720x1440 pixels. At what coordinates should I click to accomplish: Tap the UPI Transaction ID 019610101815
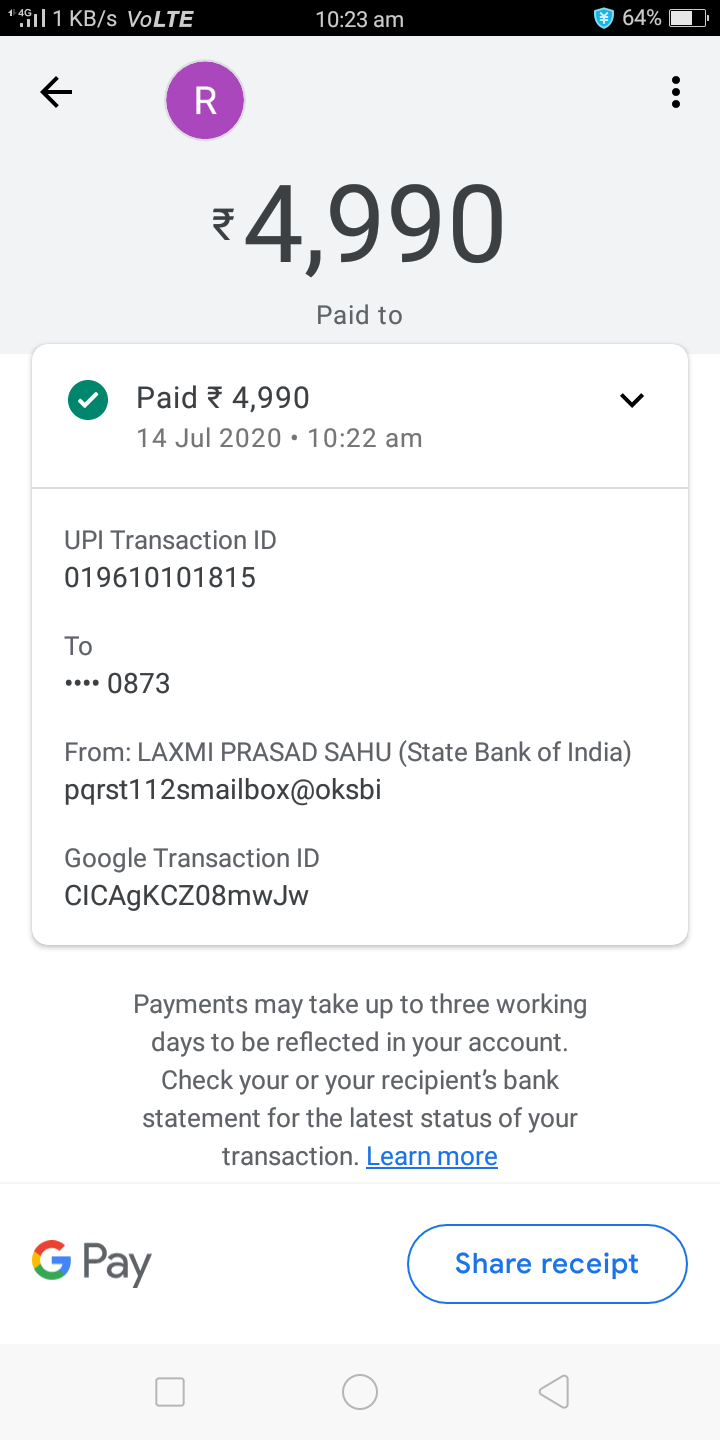[x=160, y=578]
